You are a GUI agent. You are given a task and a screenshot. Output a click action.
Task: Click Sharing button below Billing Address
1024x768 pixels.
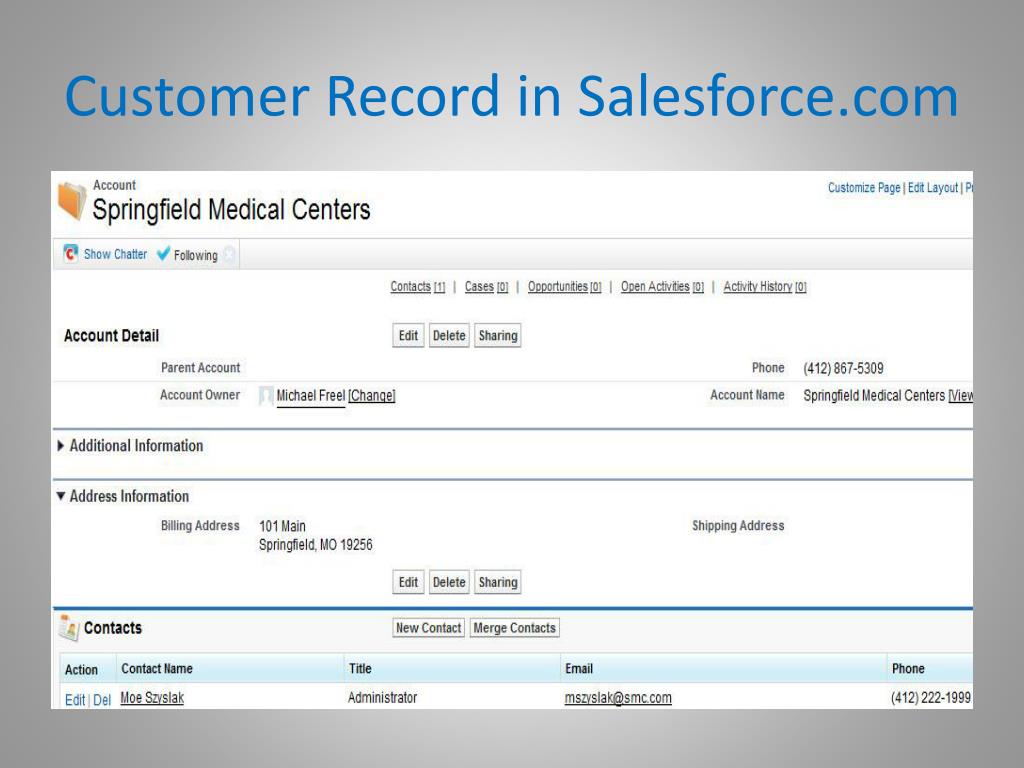click(x=498, y=583)
